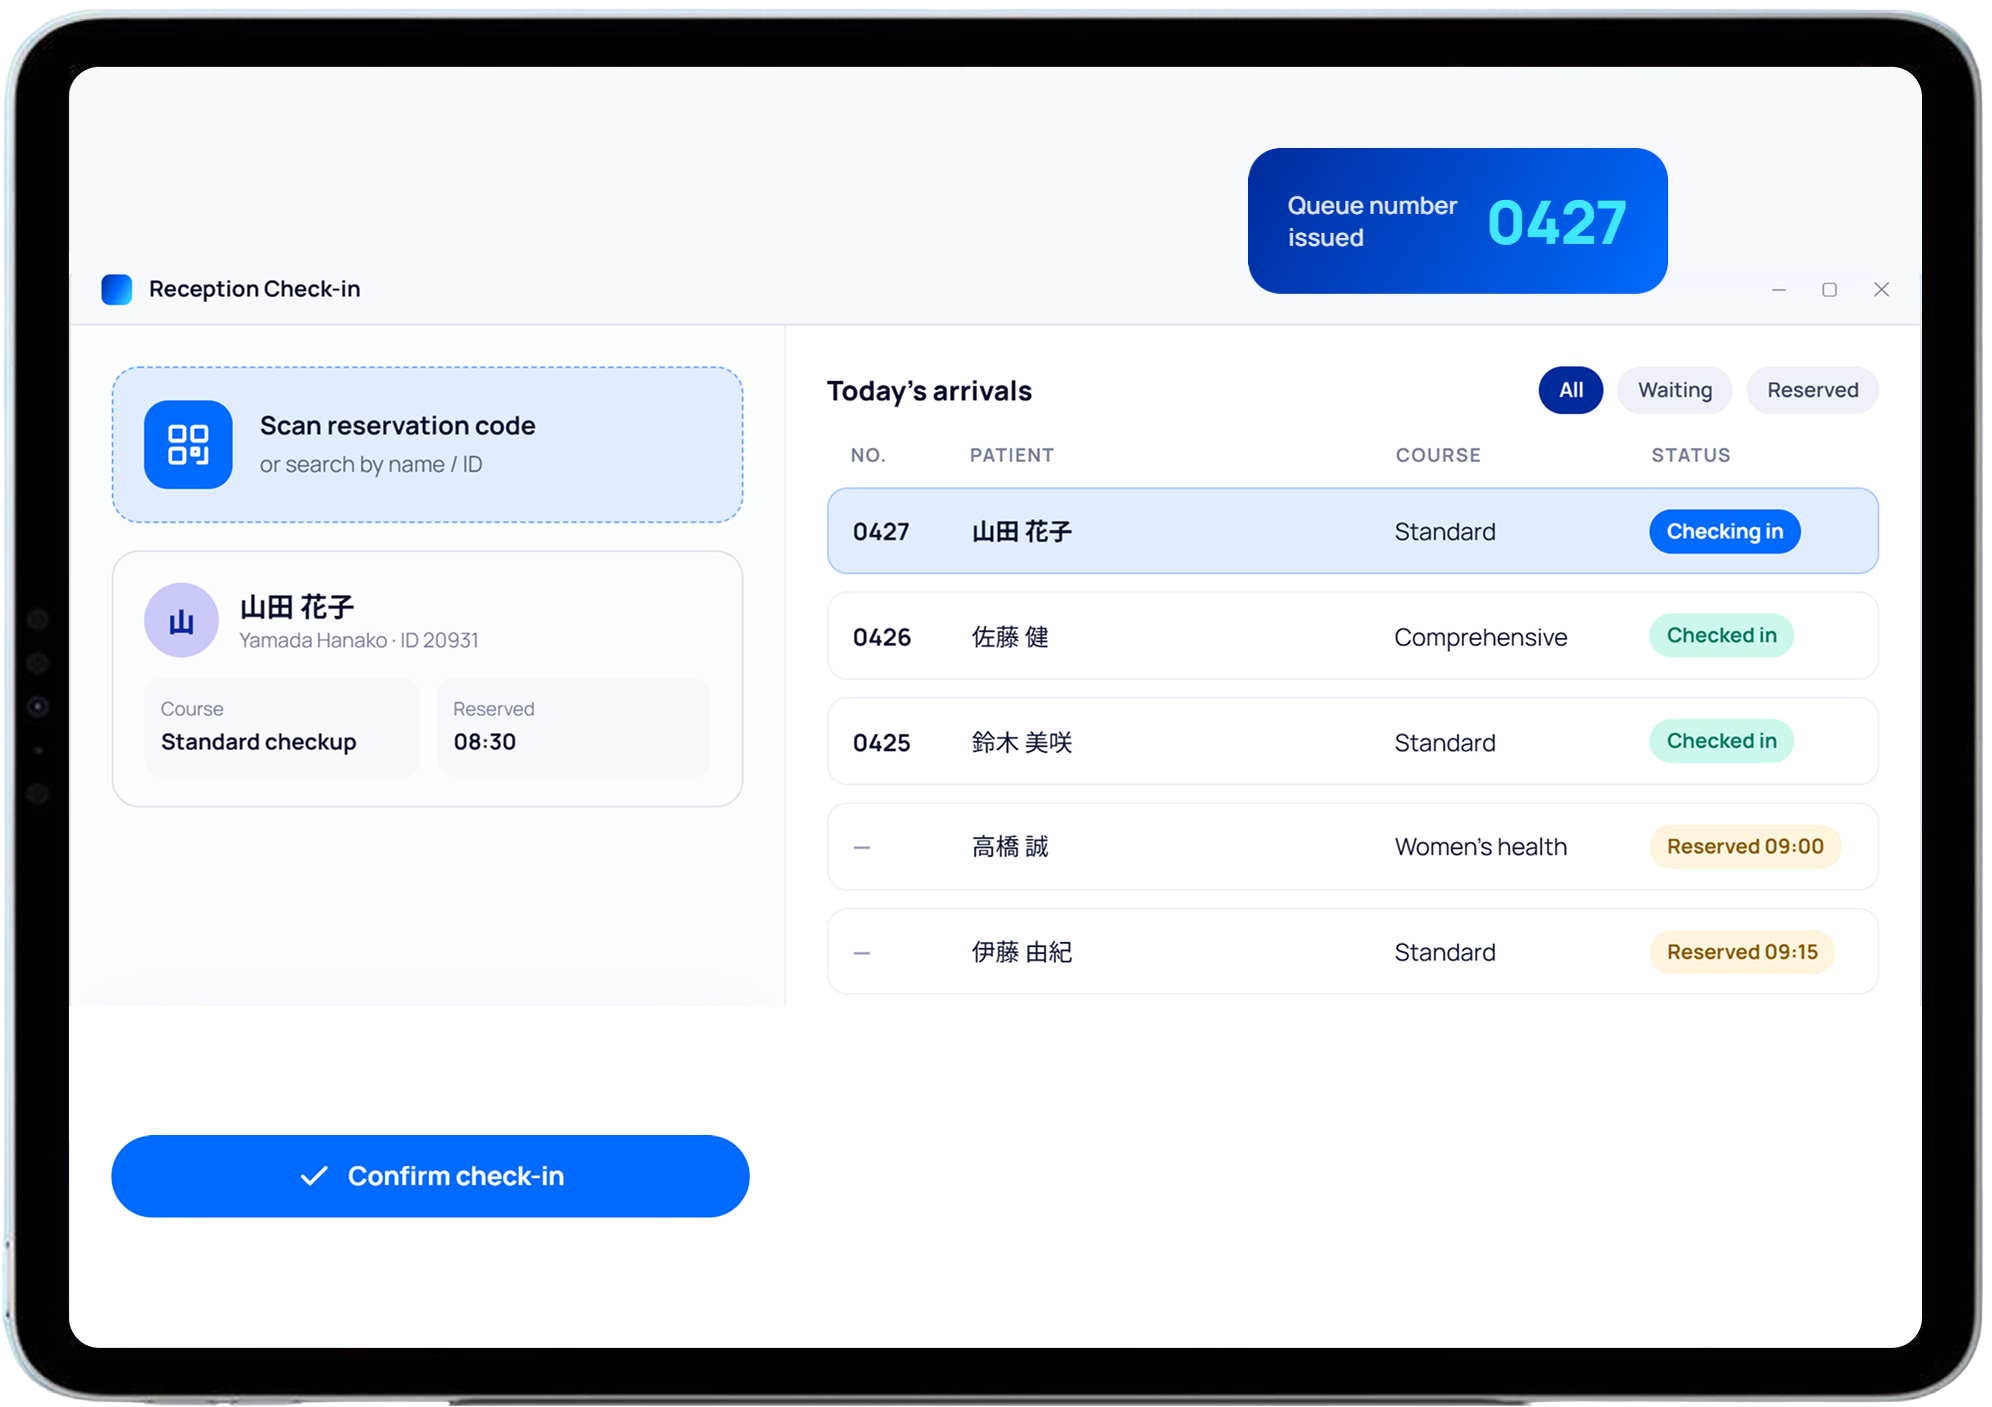Click the Women's health course cell
The image size is (1992, 1407).
coord(1480,847)
